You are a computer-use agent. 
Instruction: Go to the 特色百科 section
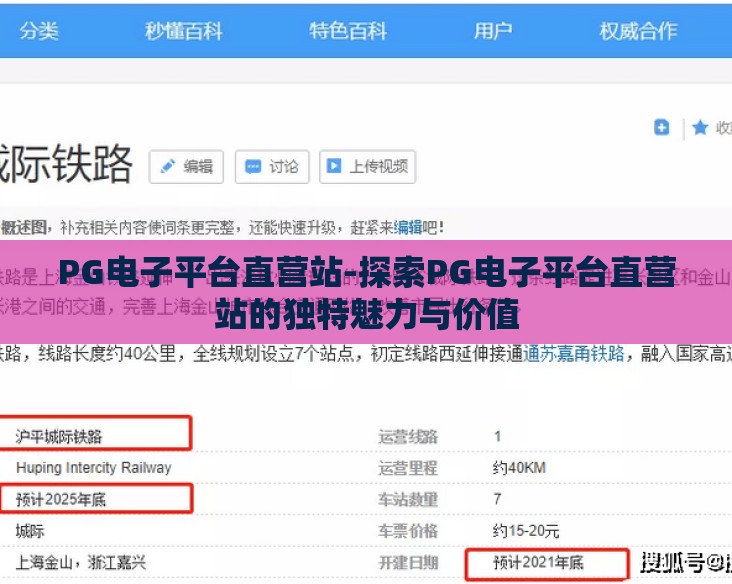(348, 31)
